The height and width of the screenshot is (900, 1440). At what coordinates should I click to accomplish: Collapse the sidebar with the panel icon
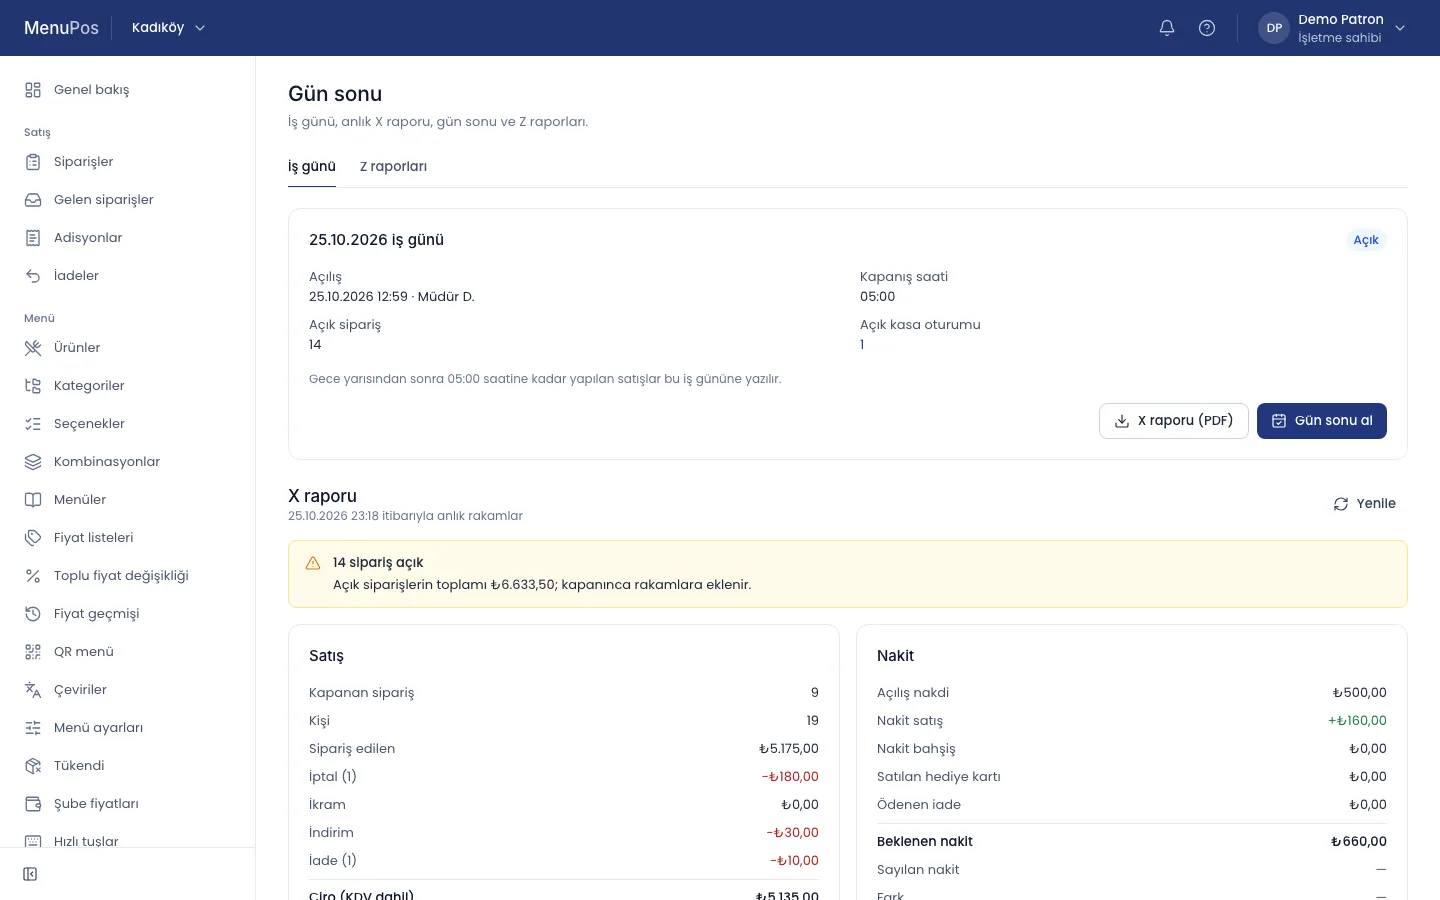pos(30,874)
